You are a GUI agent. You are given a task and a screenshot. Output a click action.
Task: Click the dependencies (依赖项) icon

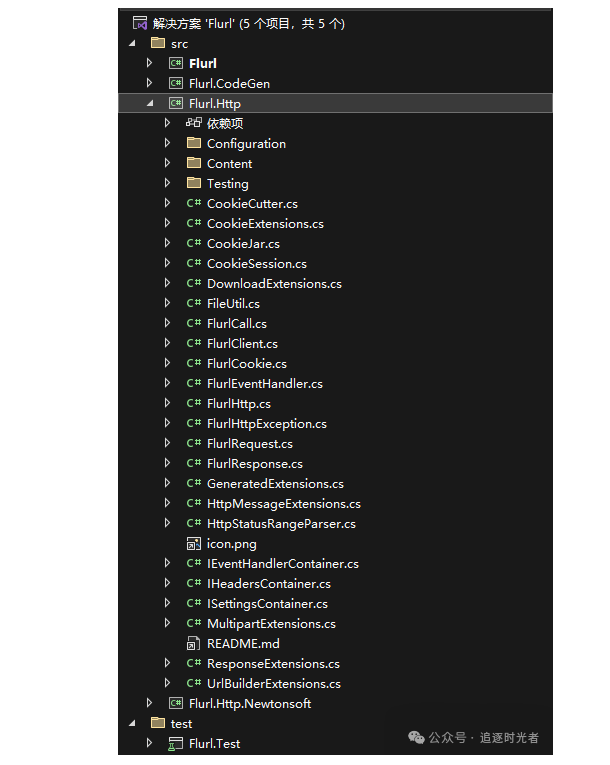pos(194,123)
